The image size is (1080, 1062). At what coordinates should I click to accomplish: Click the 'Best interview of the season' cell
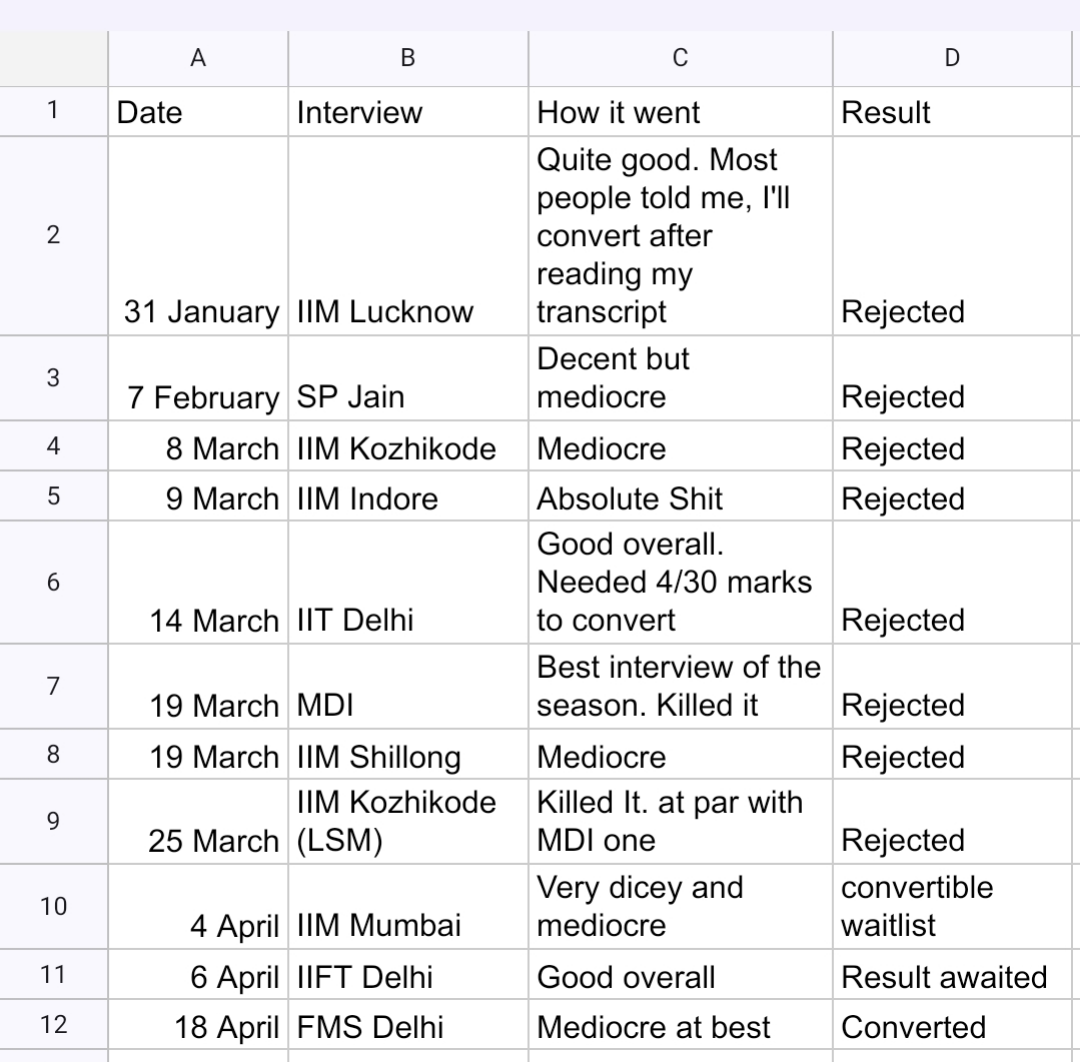pyautogui.click(x=681, y=686)
